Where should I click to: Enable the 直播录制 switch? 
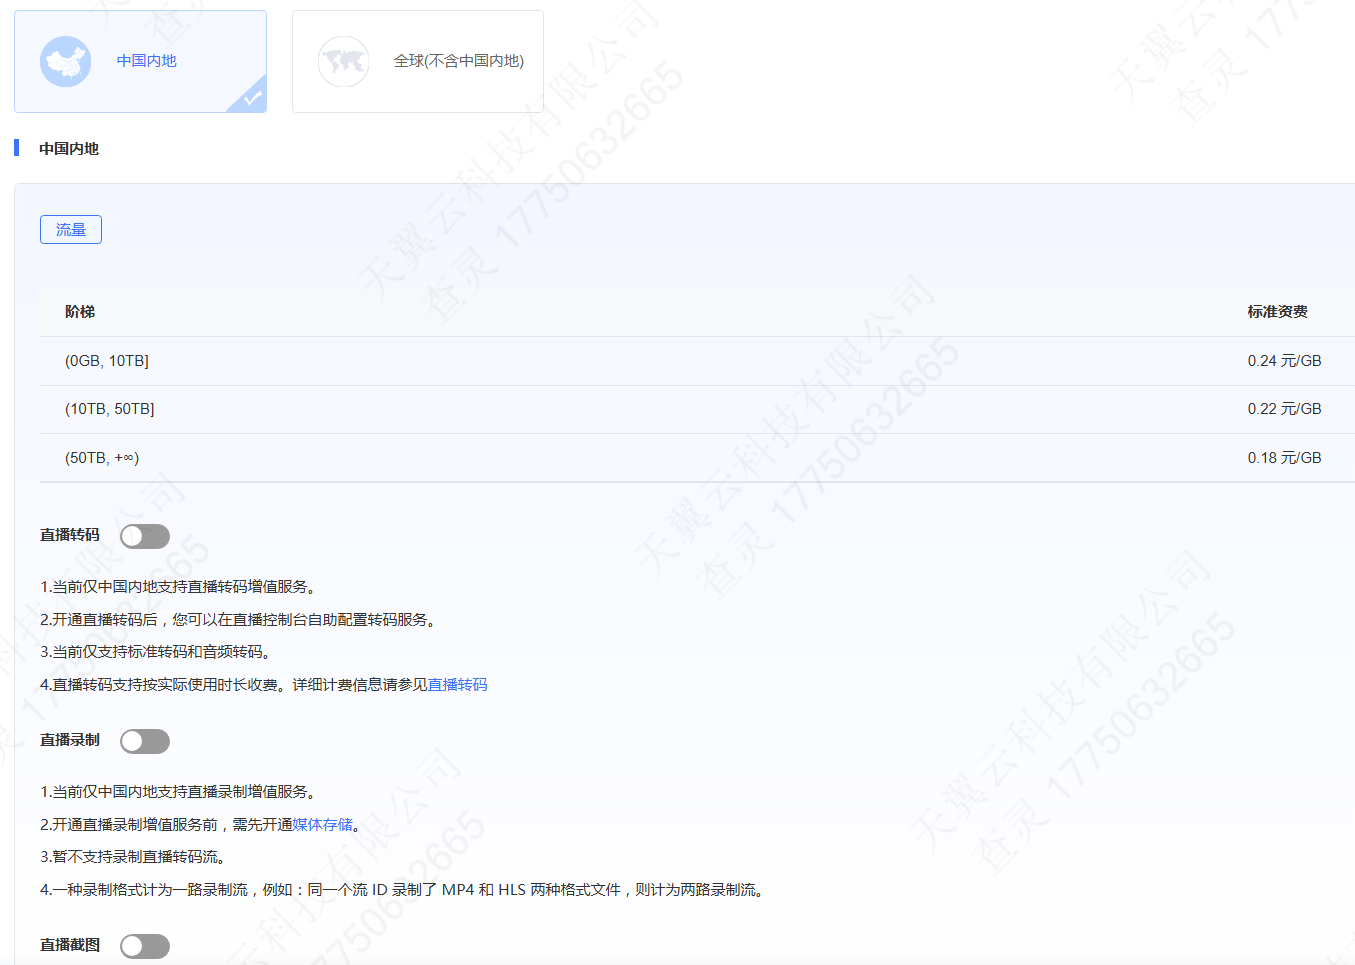point(145,741)
